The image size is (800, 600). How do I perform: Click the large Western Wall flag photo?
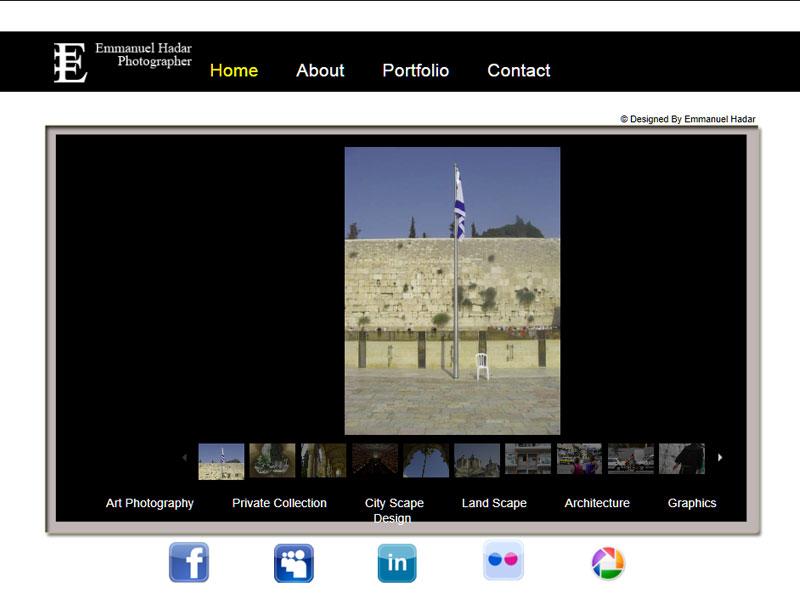tap(452, 291)
